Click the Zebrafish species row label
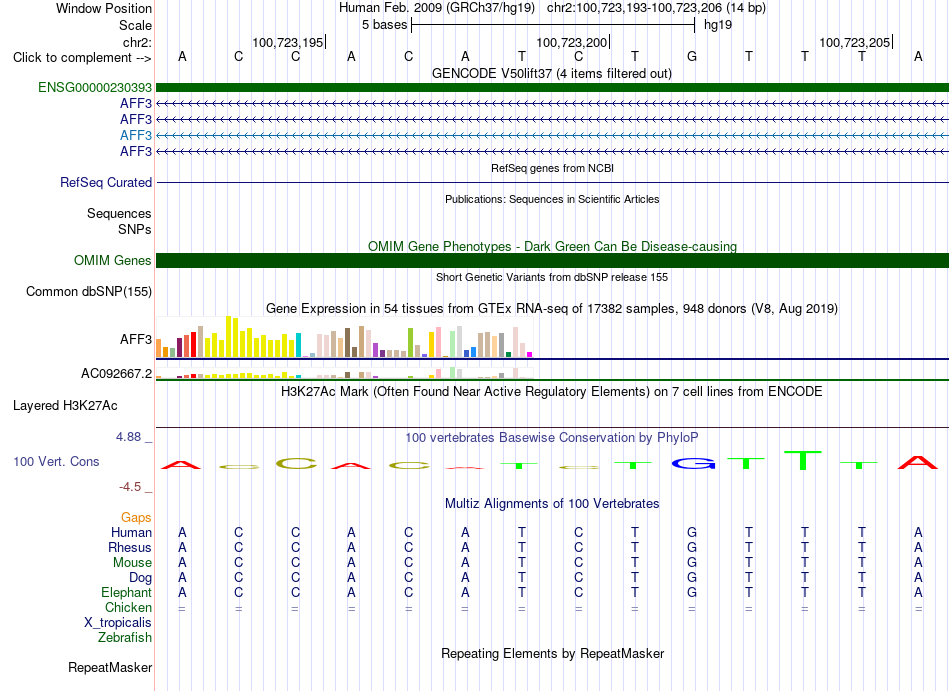This screenshot has height=691, width=950. (125, 638)
